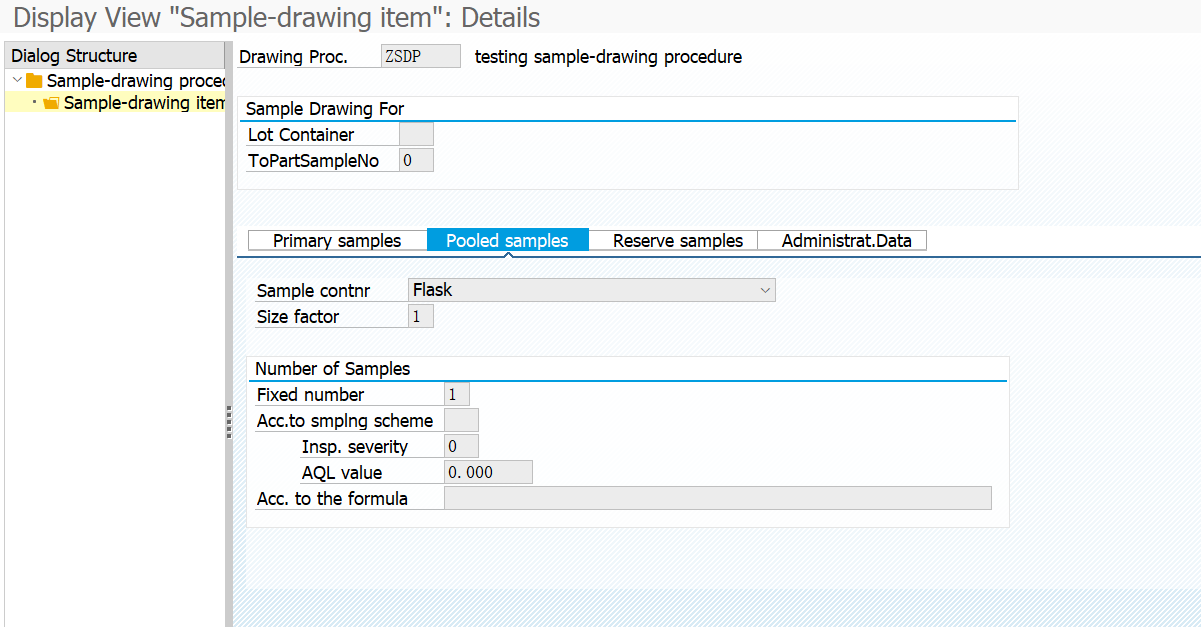This screenshot has height=627, width=1201.
Task: Click the Drawing Proc. field containing ZSDP
Action: pos(420,57)
